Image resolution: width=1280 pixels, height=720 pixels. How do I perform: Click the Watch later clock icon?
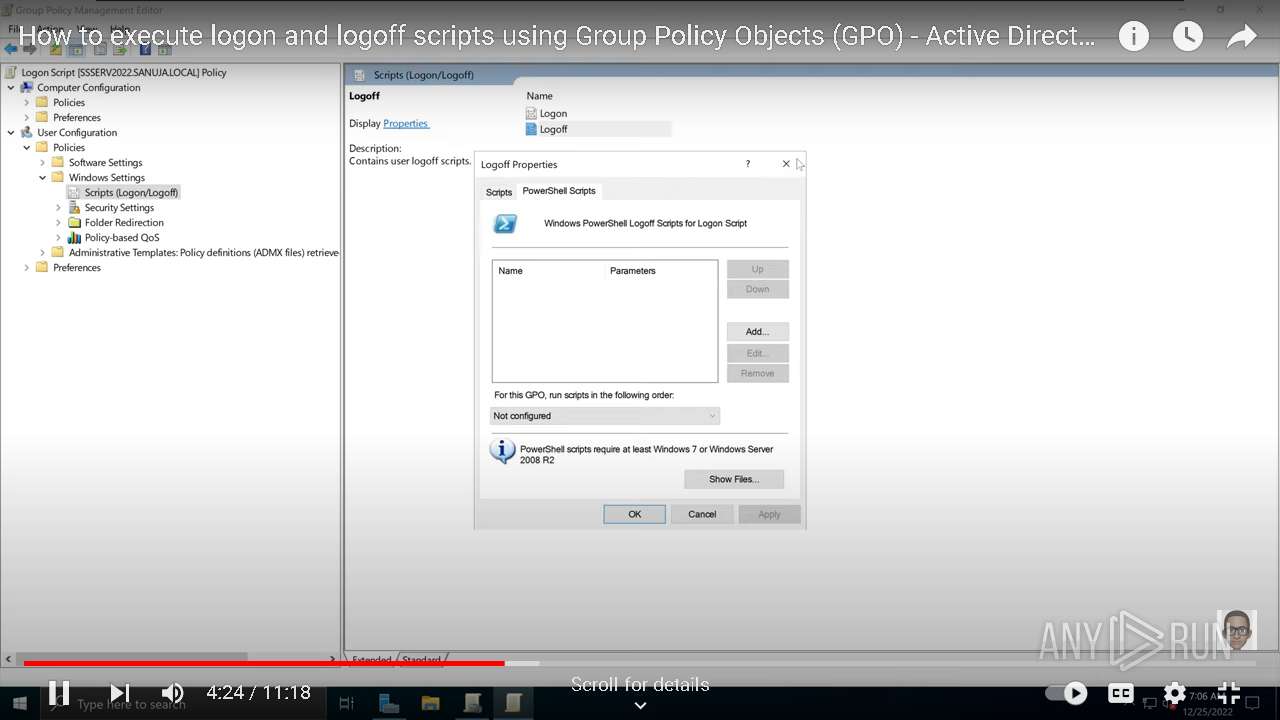(x=1187, y=37)
